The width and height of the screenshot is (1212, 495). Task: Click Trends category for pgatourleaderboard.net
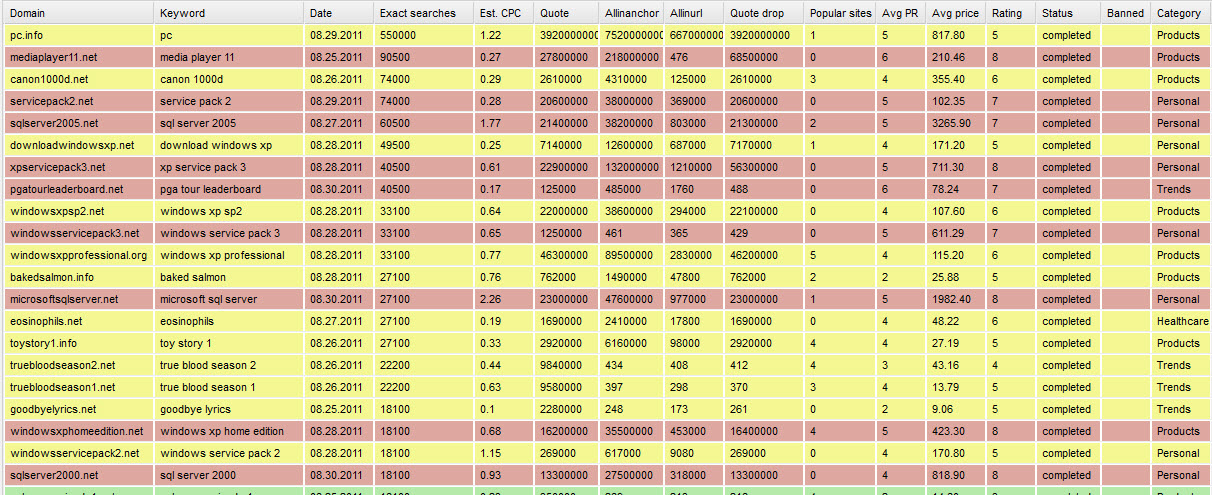[x=1180, y=189]
